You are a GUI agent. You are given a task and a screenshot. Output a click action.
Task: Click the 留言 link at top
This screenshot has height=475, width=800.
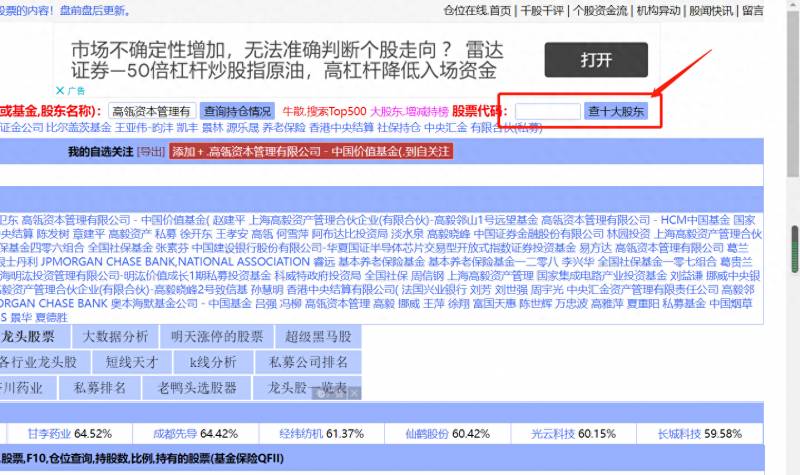click(753, 10)
